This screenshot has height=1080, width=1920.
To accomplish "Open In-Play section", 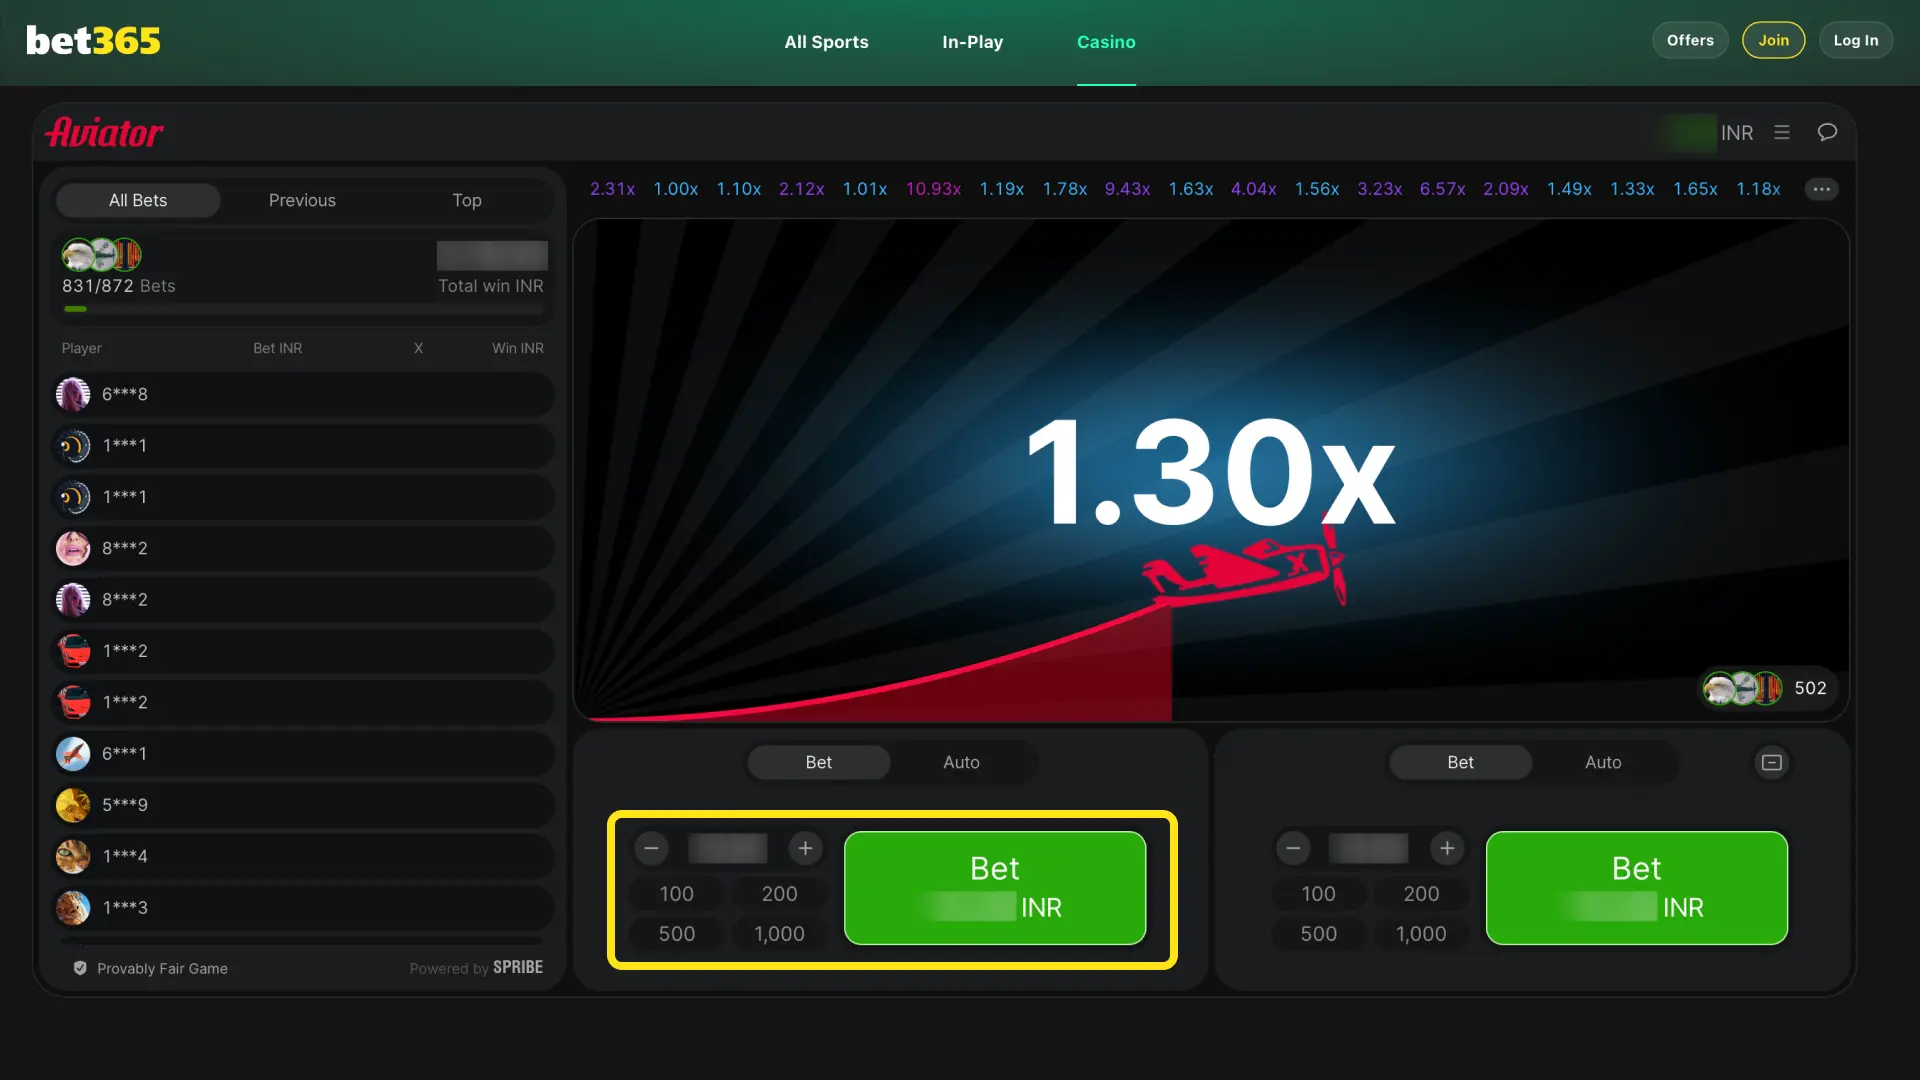I will 972,42.
